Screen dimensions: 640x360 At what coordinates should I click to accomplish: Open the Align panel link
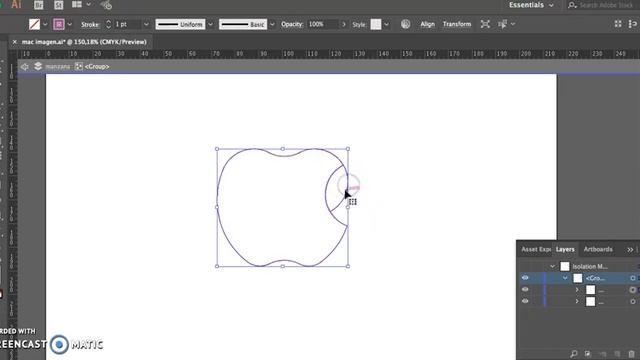(427, 24)
